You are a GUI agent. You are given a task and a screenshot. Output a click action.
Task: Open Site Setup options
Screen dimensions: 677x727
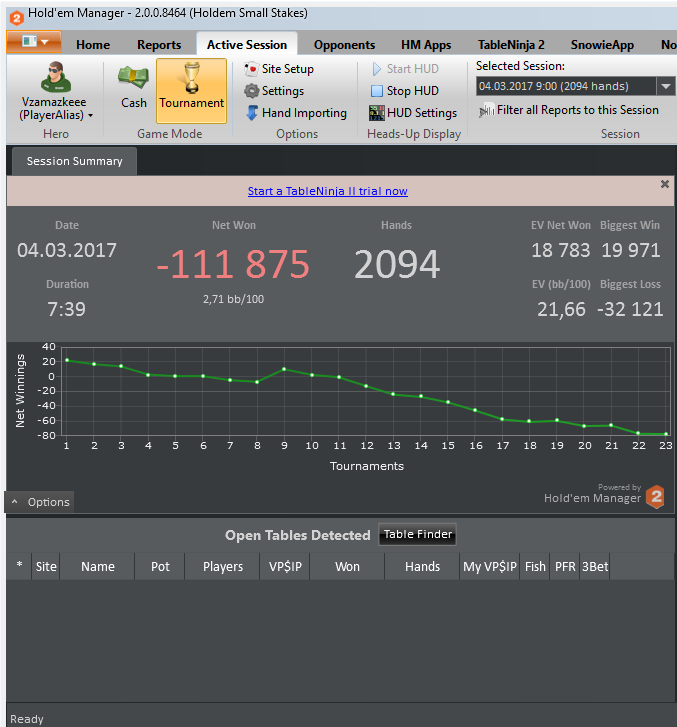279,69
